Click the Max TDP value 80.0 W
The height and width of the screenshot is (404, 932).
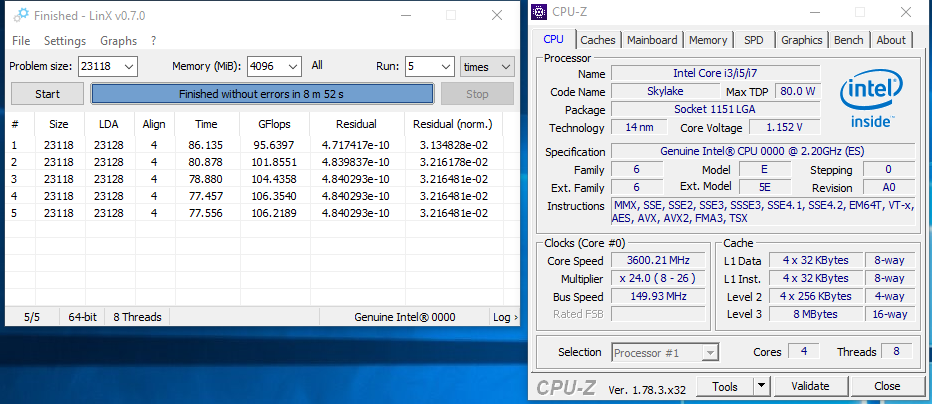797,91
